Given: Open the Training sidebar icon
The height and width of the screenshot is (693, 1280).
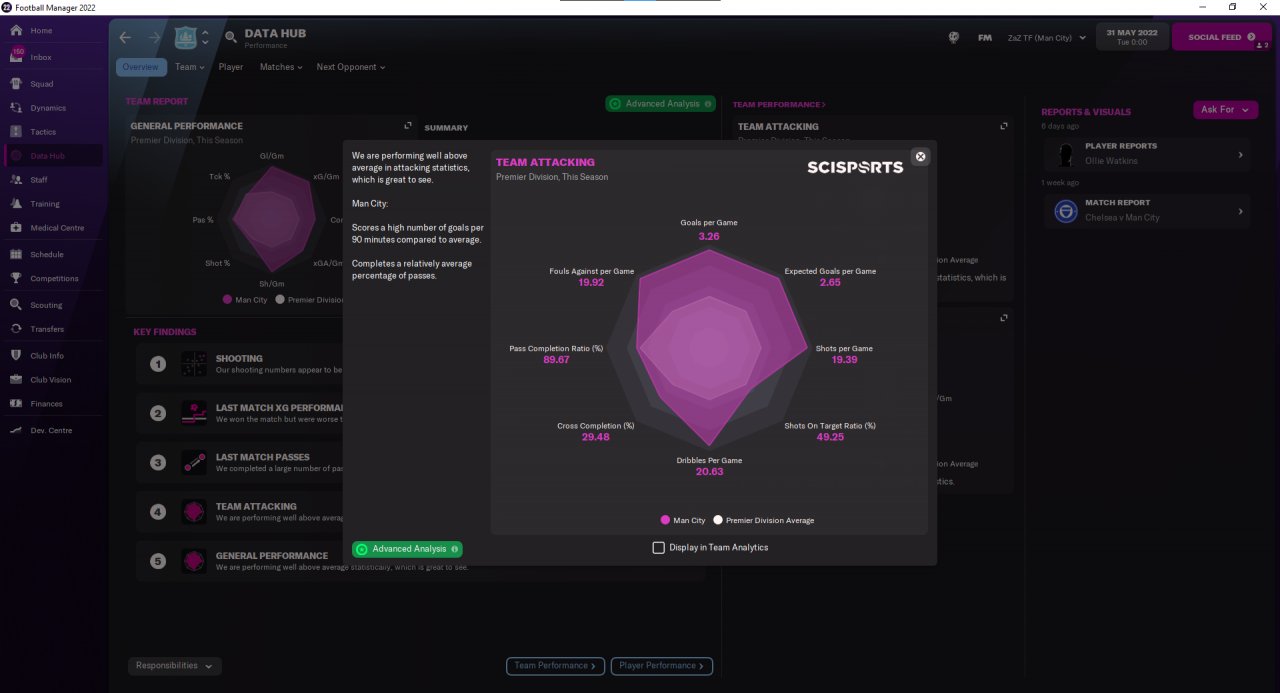Looking at the screenshot, I should click(16, 204).
